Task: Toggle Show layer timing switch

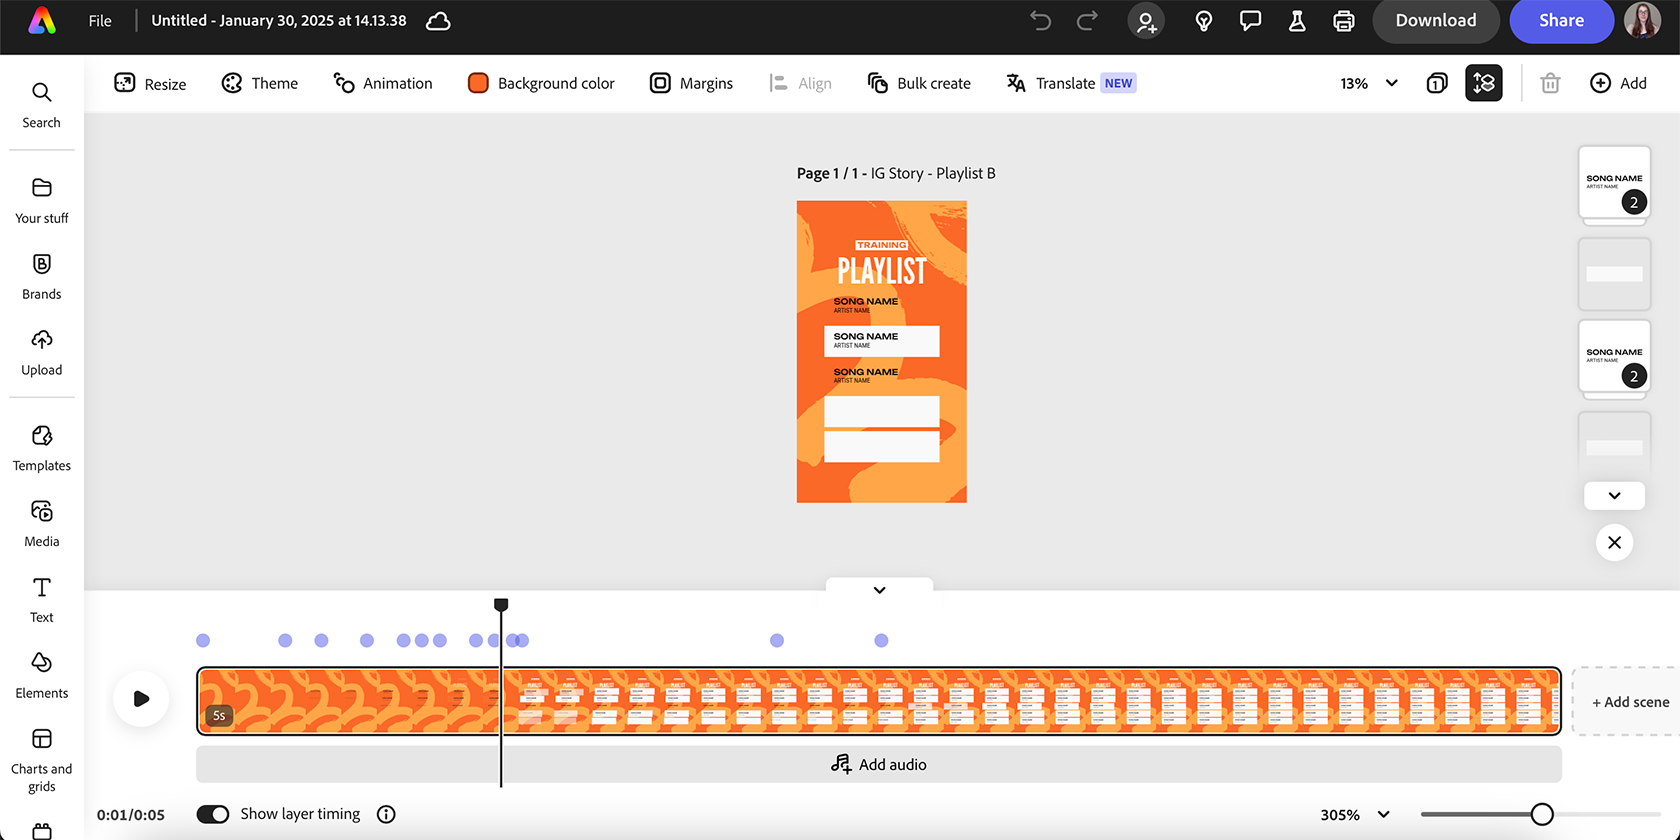Action: tap(213, 814)
